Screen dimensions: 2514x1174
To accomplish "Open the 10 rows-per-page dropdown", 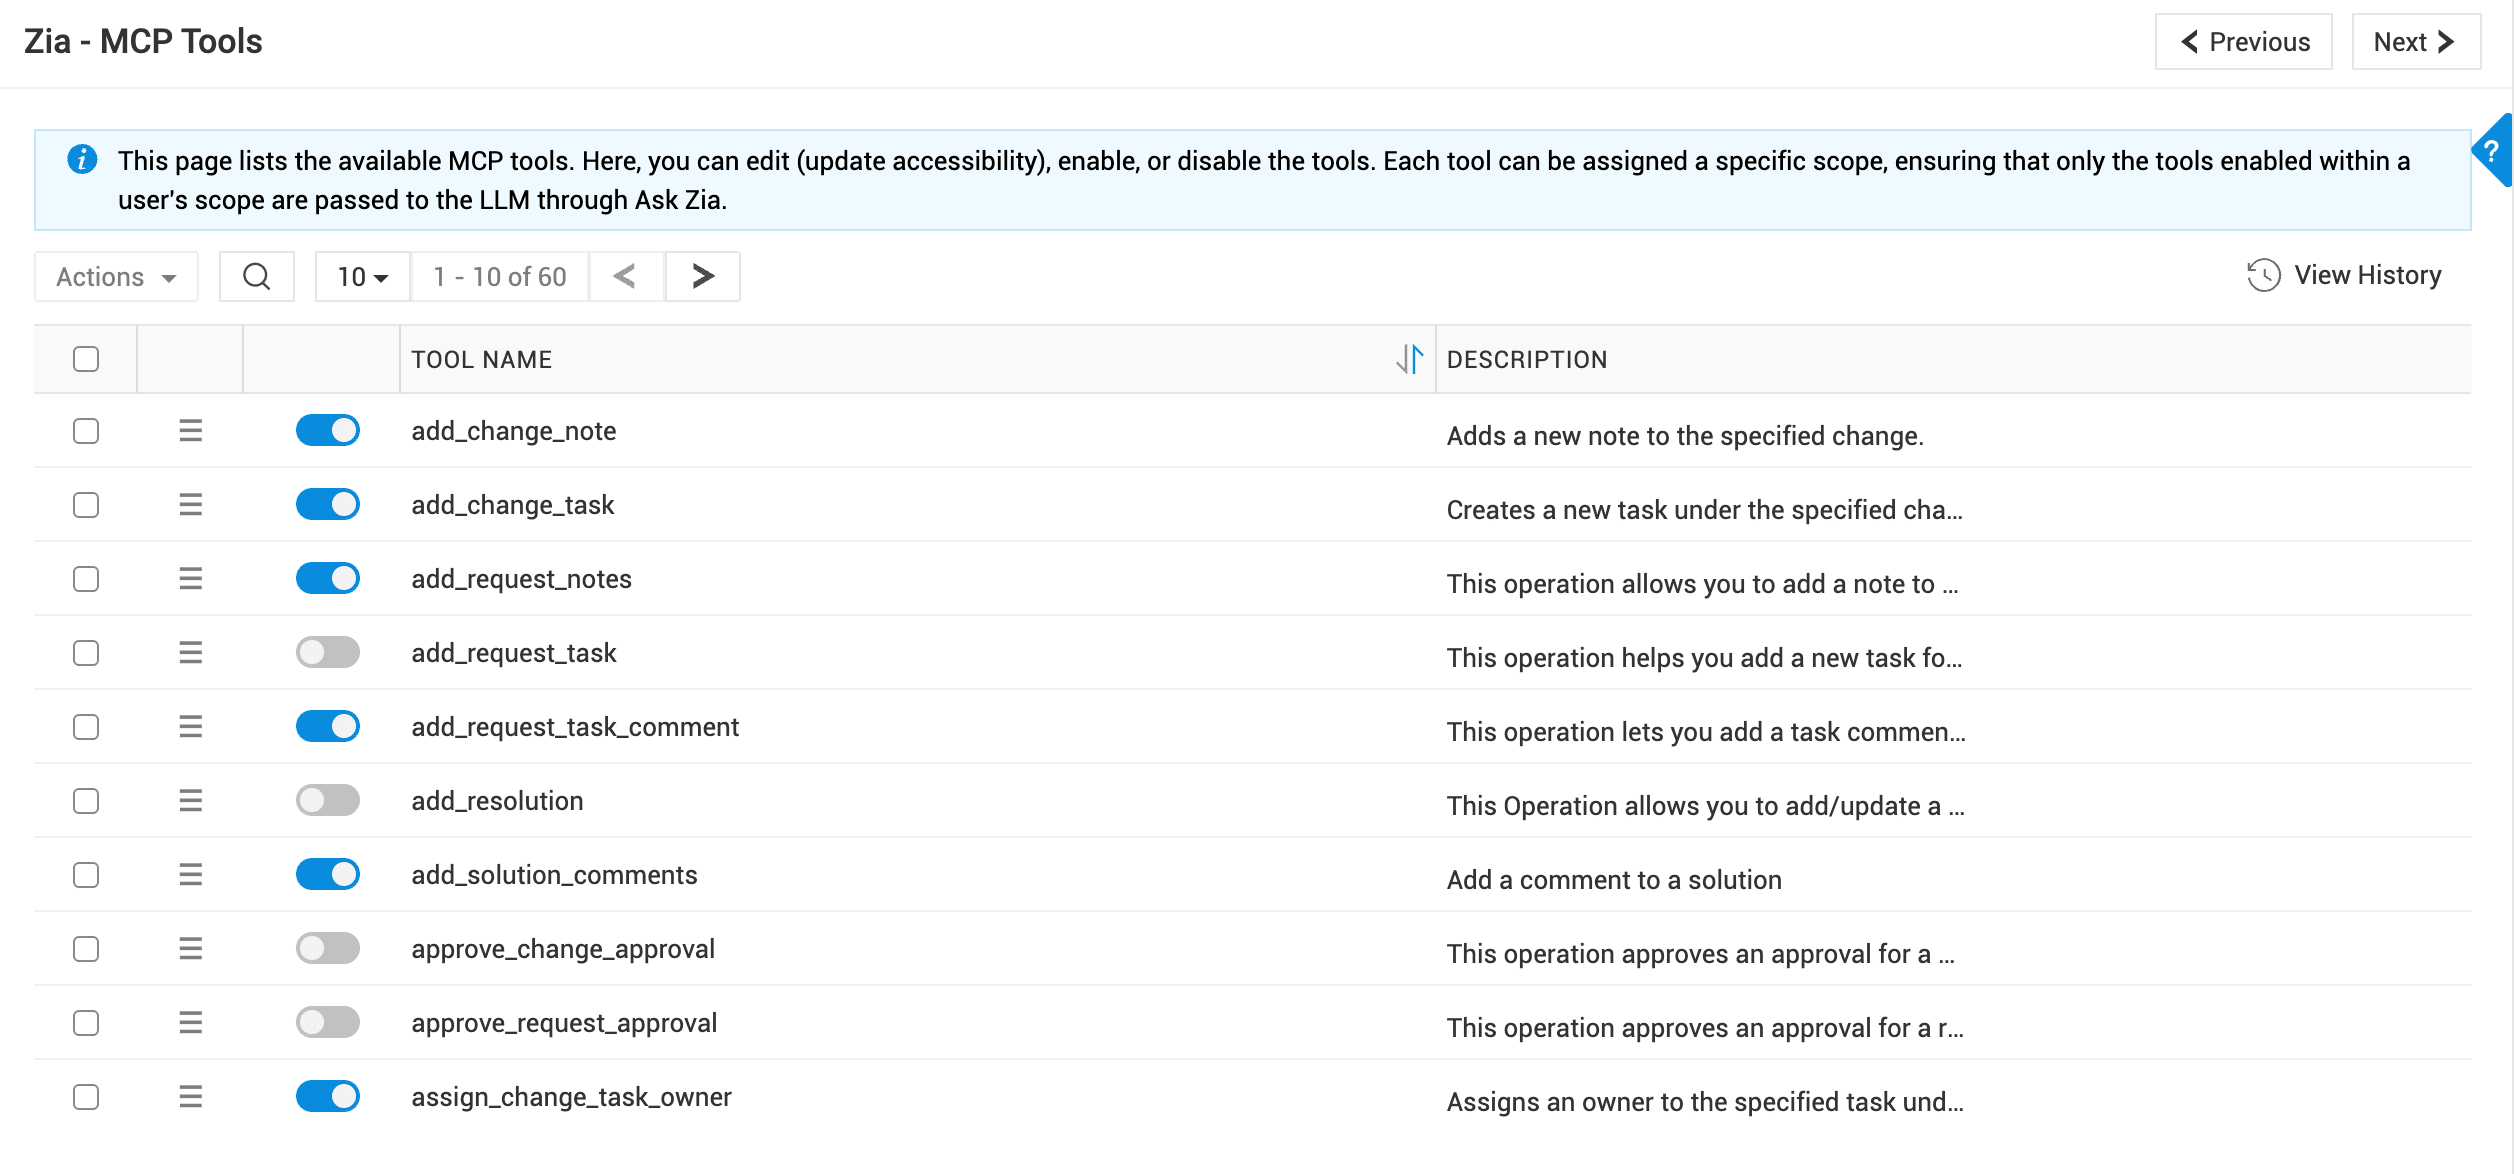I will coord(362,276).
